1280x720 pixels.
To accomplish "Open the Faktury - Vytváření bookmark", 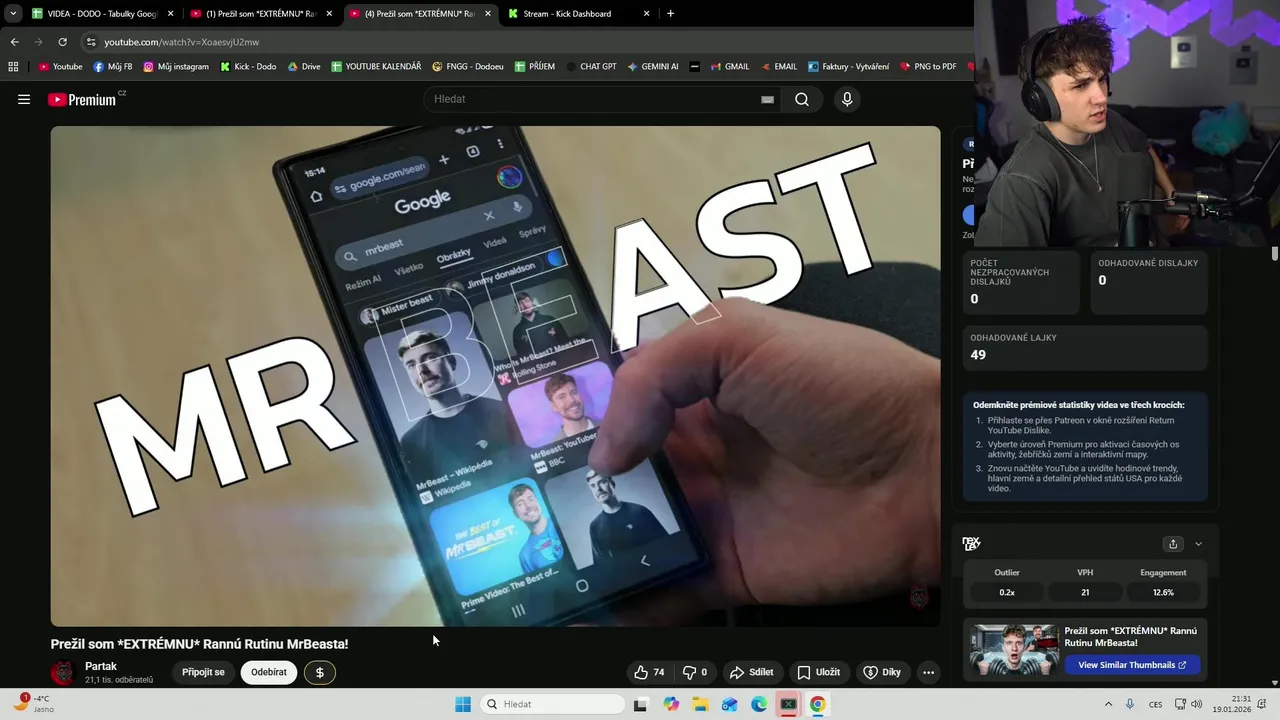I will [848, 66].
